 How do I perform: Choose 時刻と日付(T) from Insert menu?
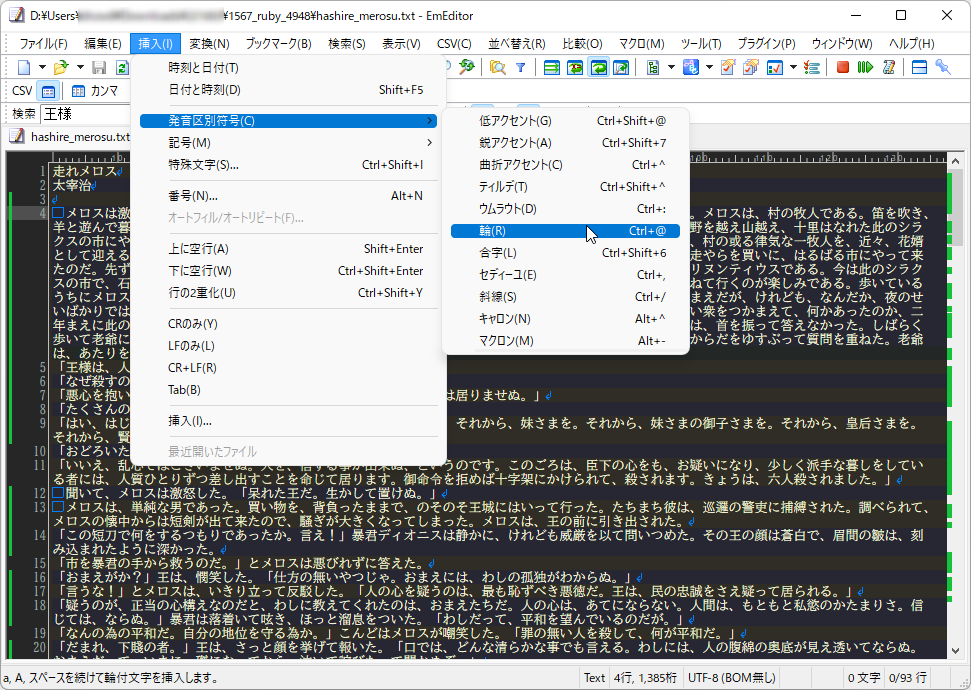(289, 68)
